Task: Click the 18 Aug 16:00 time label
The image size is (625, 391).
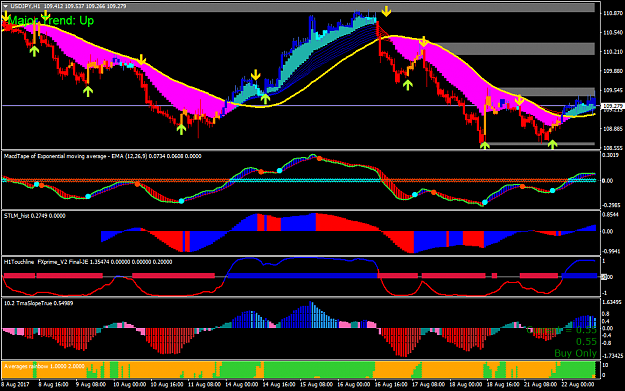Action: coord(504,384)
